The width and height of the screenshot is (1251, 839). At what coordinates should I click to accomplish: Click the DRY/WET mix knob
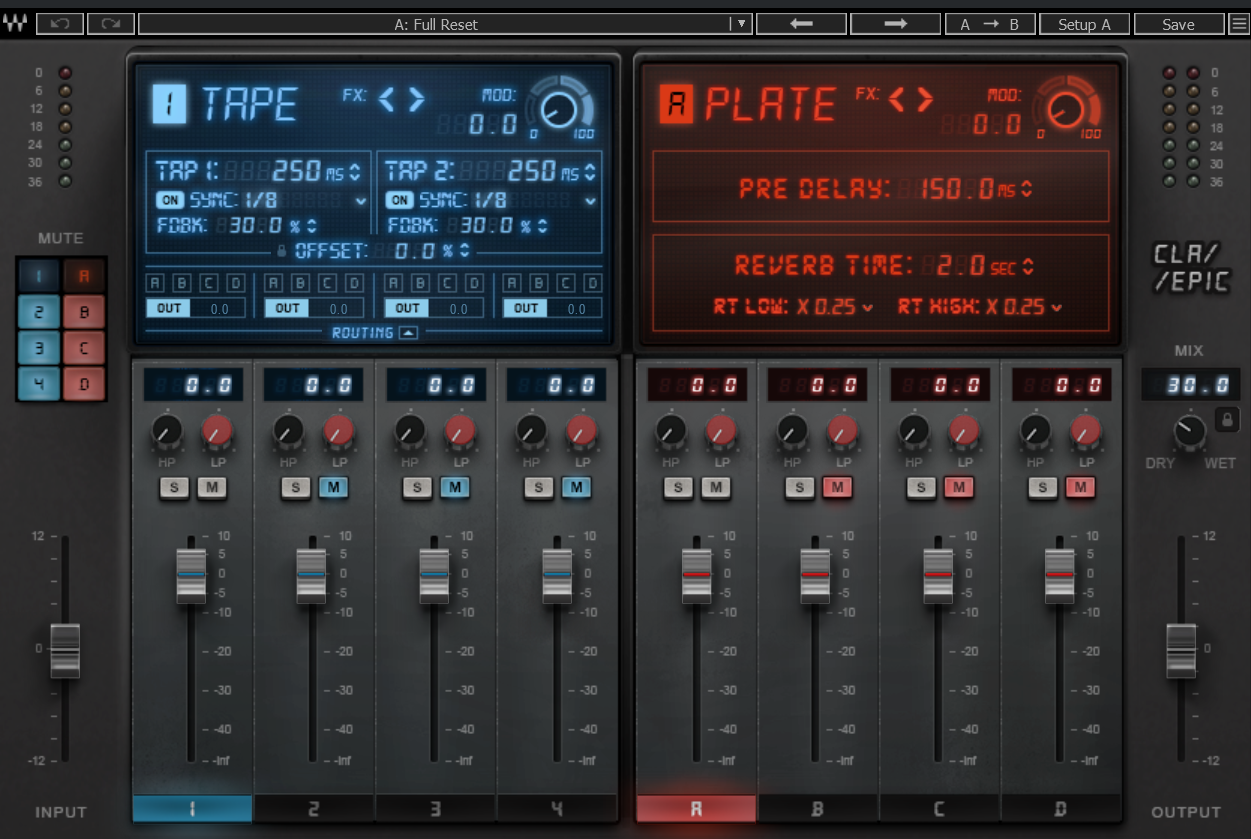pyautogui.click(x=1190, y=432)
